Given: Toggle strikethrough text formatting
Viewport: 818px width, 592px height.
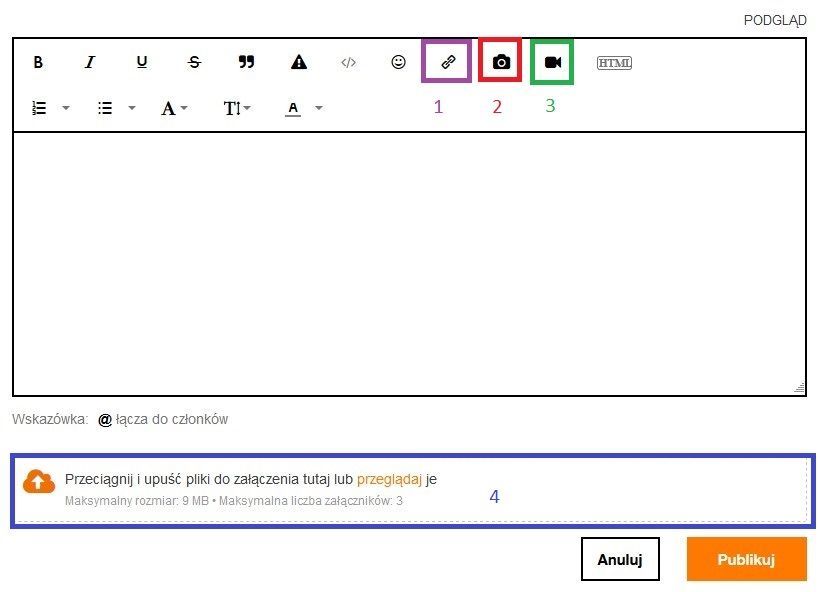Looking at the screenshot, I should [194, 62].
